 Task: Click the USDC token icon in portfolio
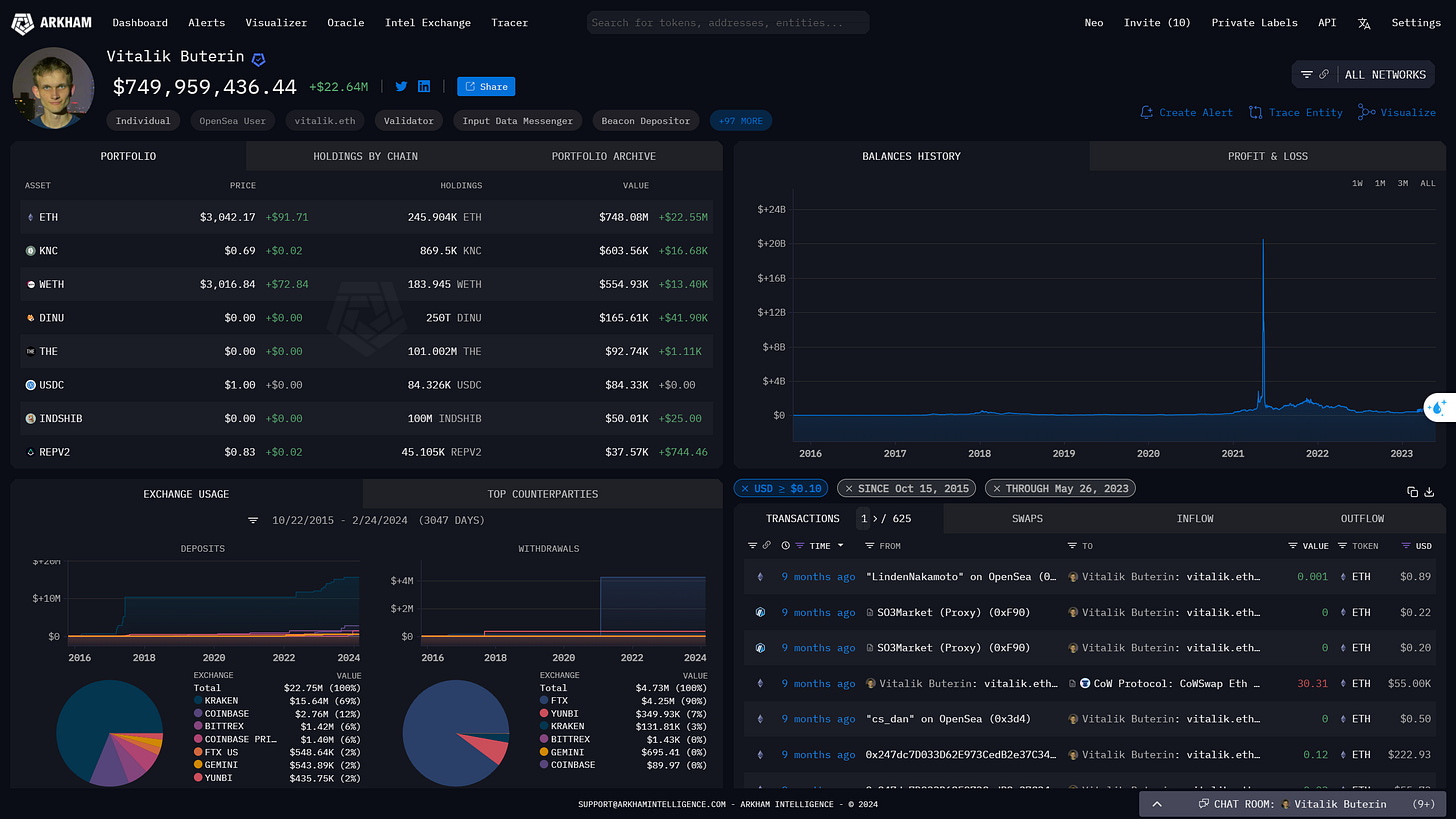(30, 385)
